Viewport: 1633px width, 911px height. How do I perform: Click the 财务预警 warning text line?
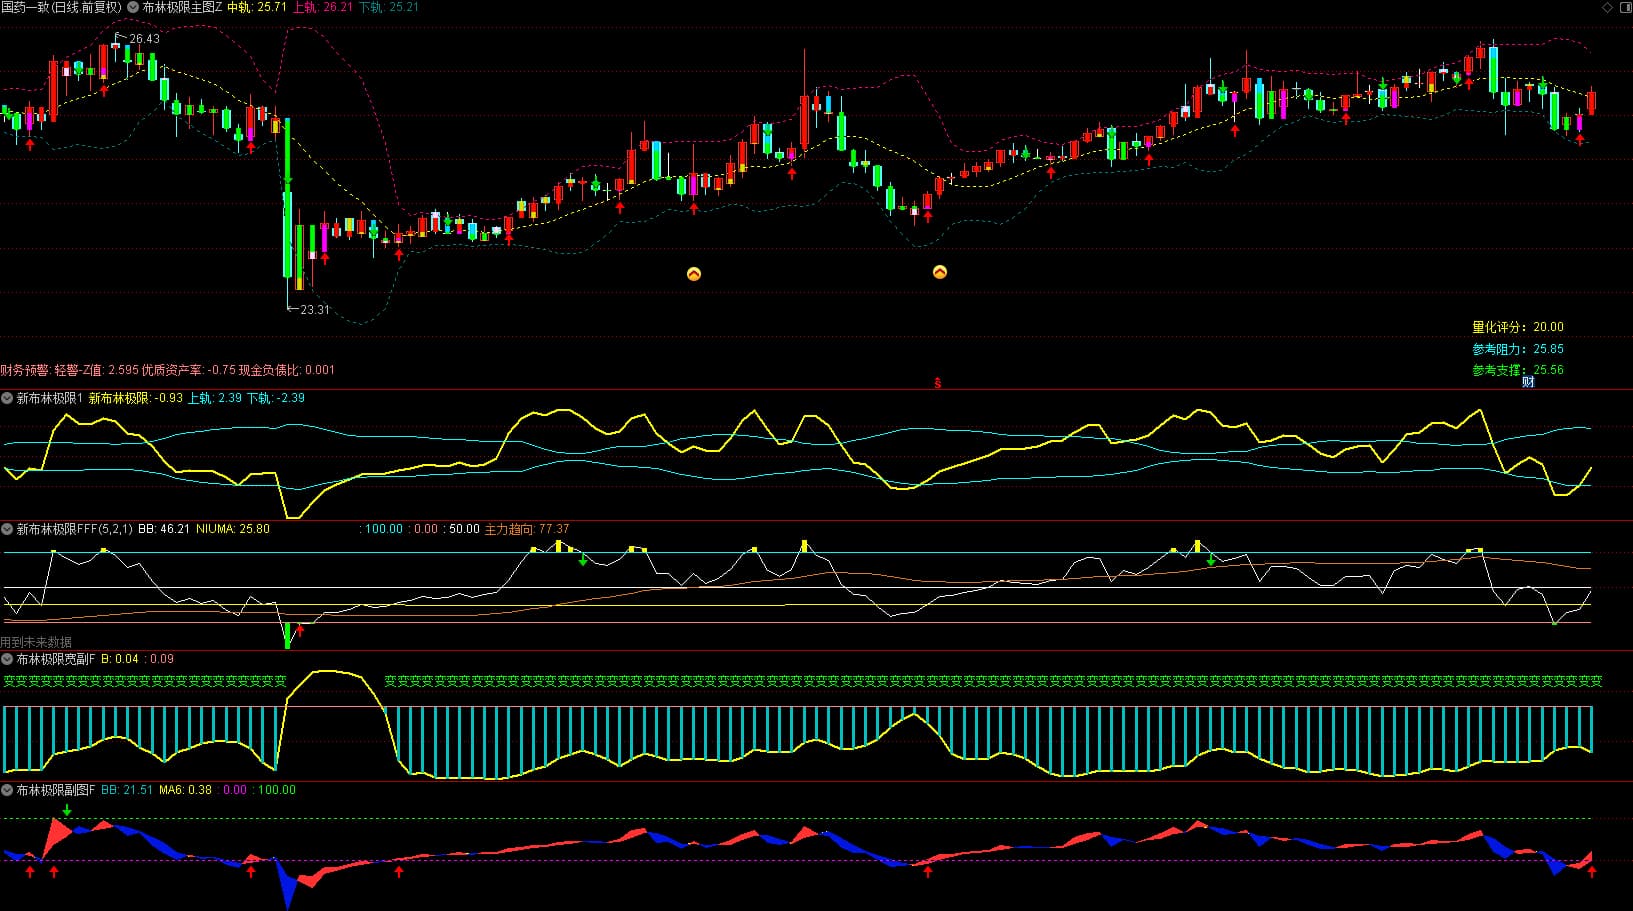168,370
